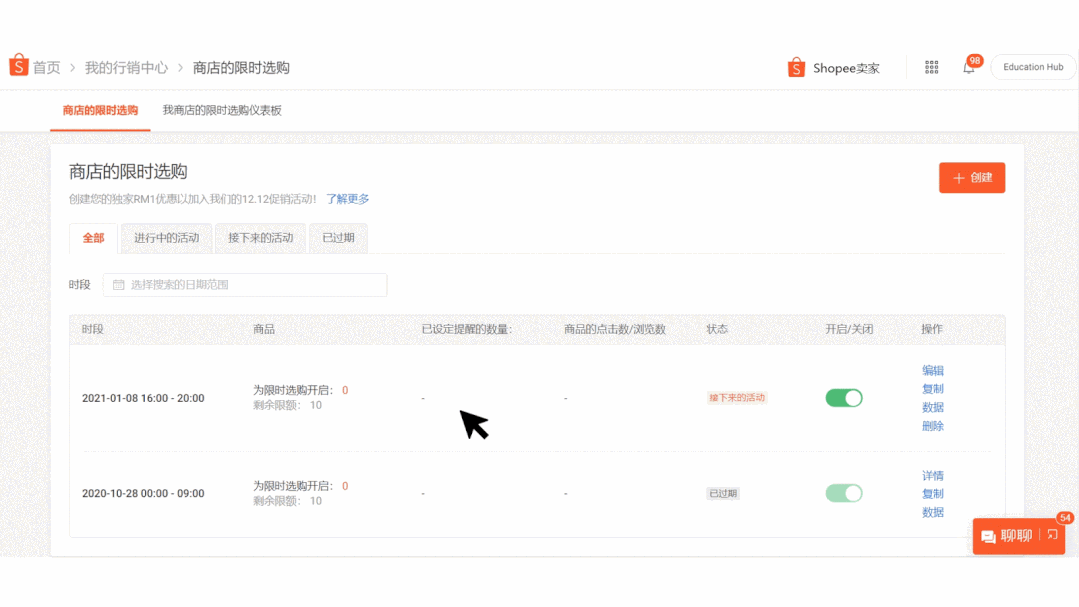Select the 已过期 filter tab
The image size is (1079, 607).
[x=338, y=238]
